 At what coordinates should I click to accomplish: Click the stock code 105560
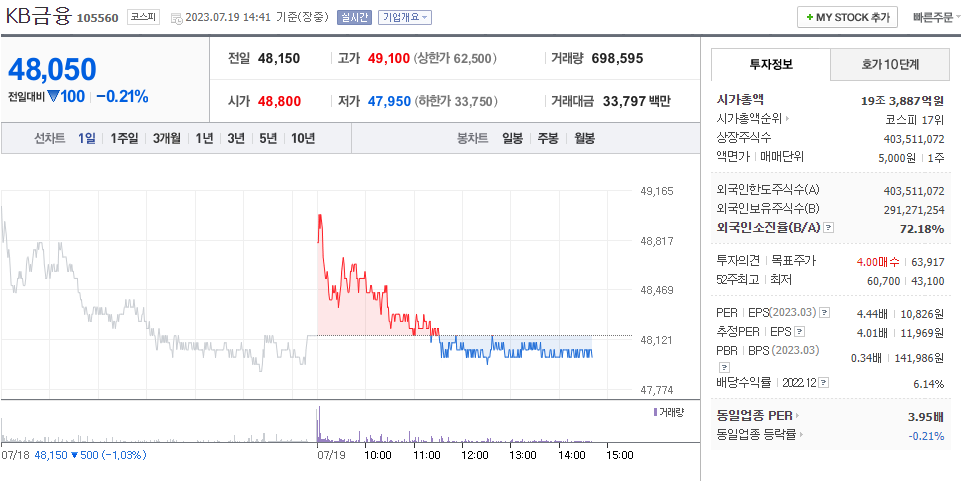click(97, 18)
